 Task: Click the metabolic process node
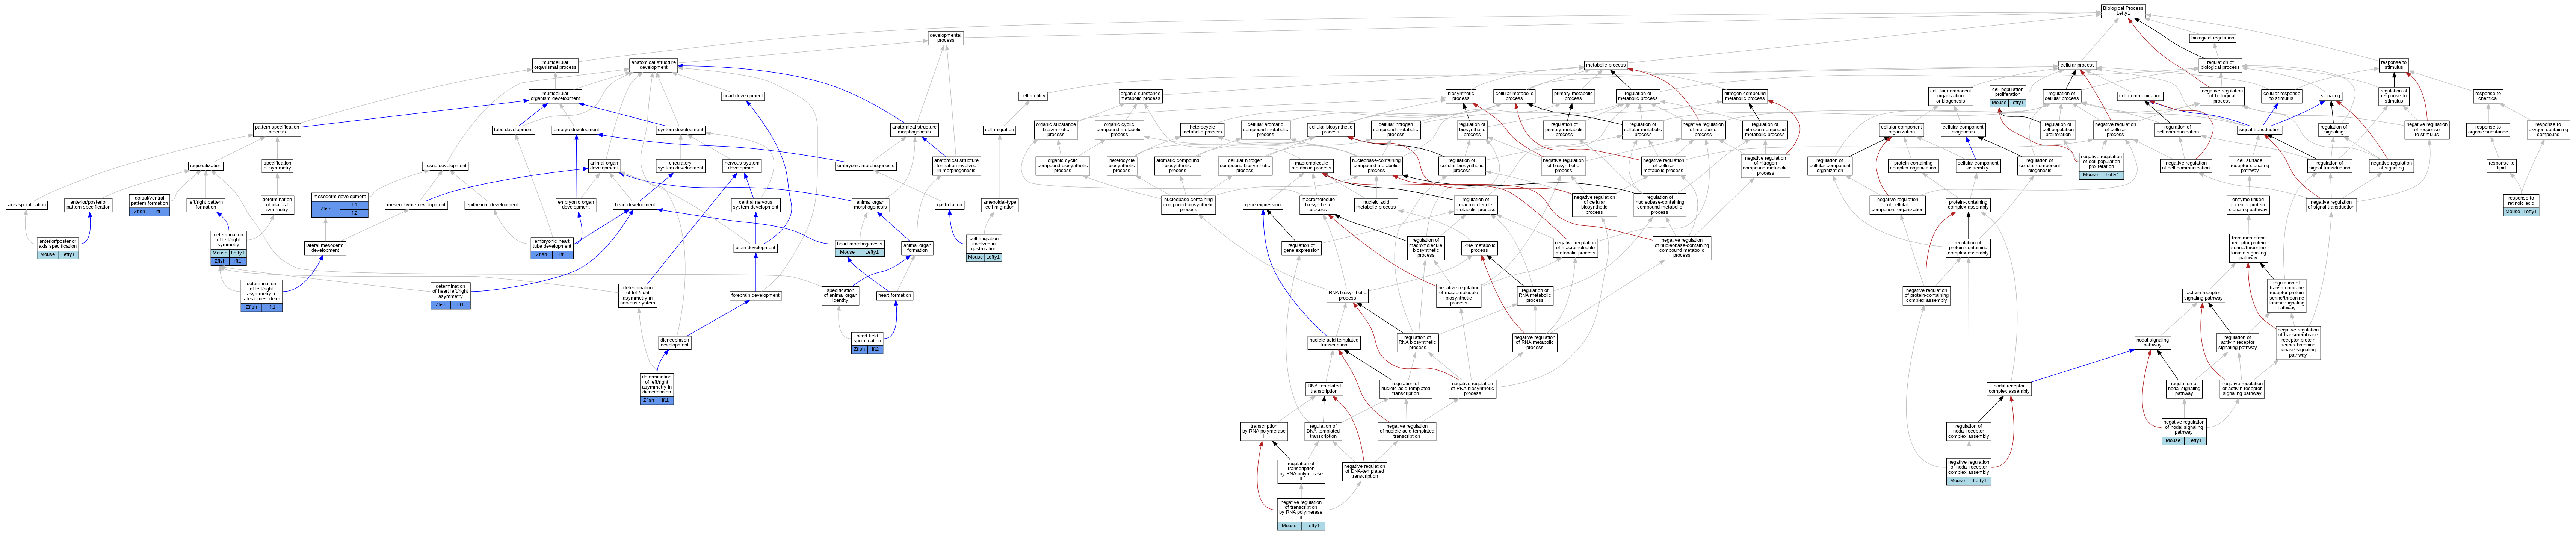tap(1605, 65)
